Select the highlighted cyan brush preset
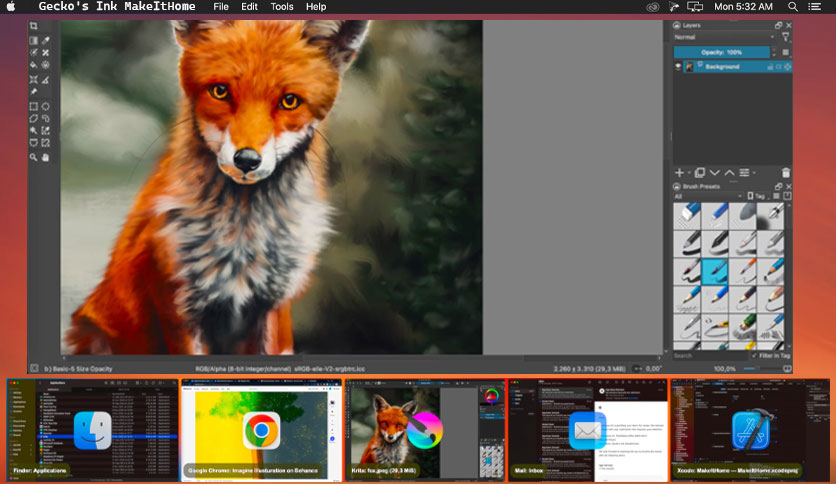Image resolution: width=836 pixels, height=484 pixels. 715,271
